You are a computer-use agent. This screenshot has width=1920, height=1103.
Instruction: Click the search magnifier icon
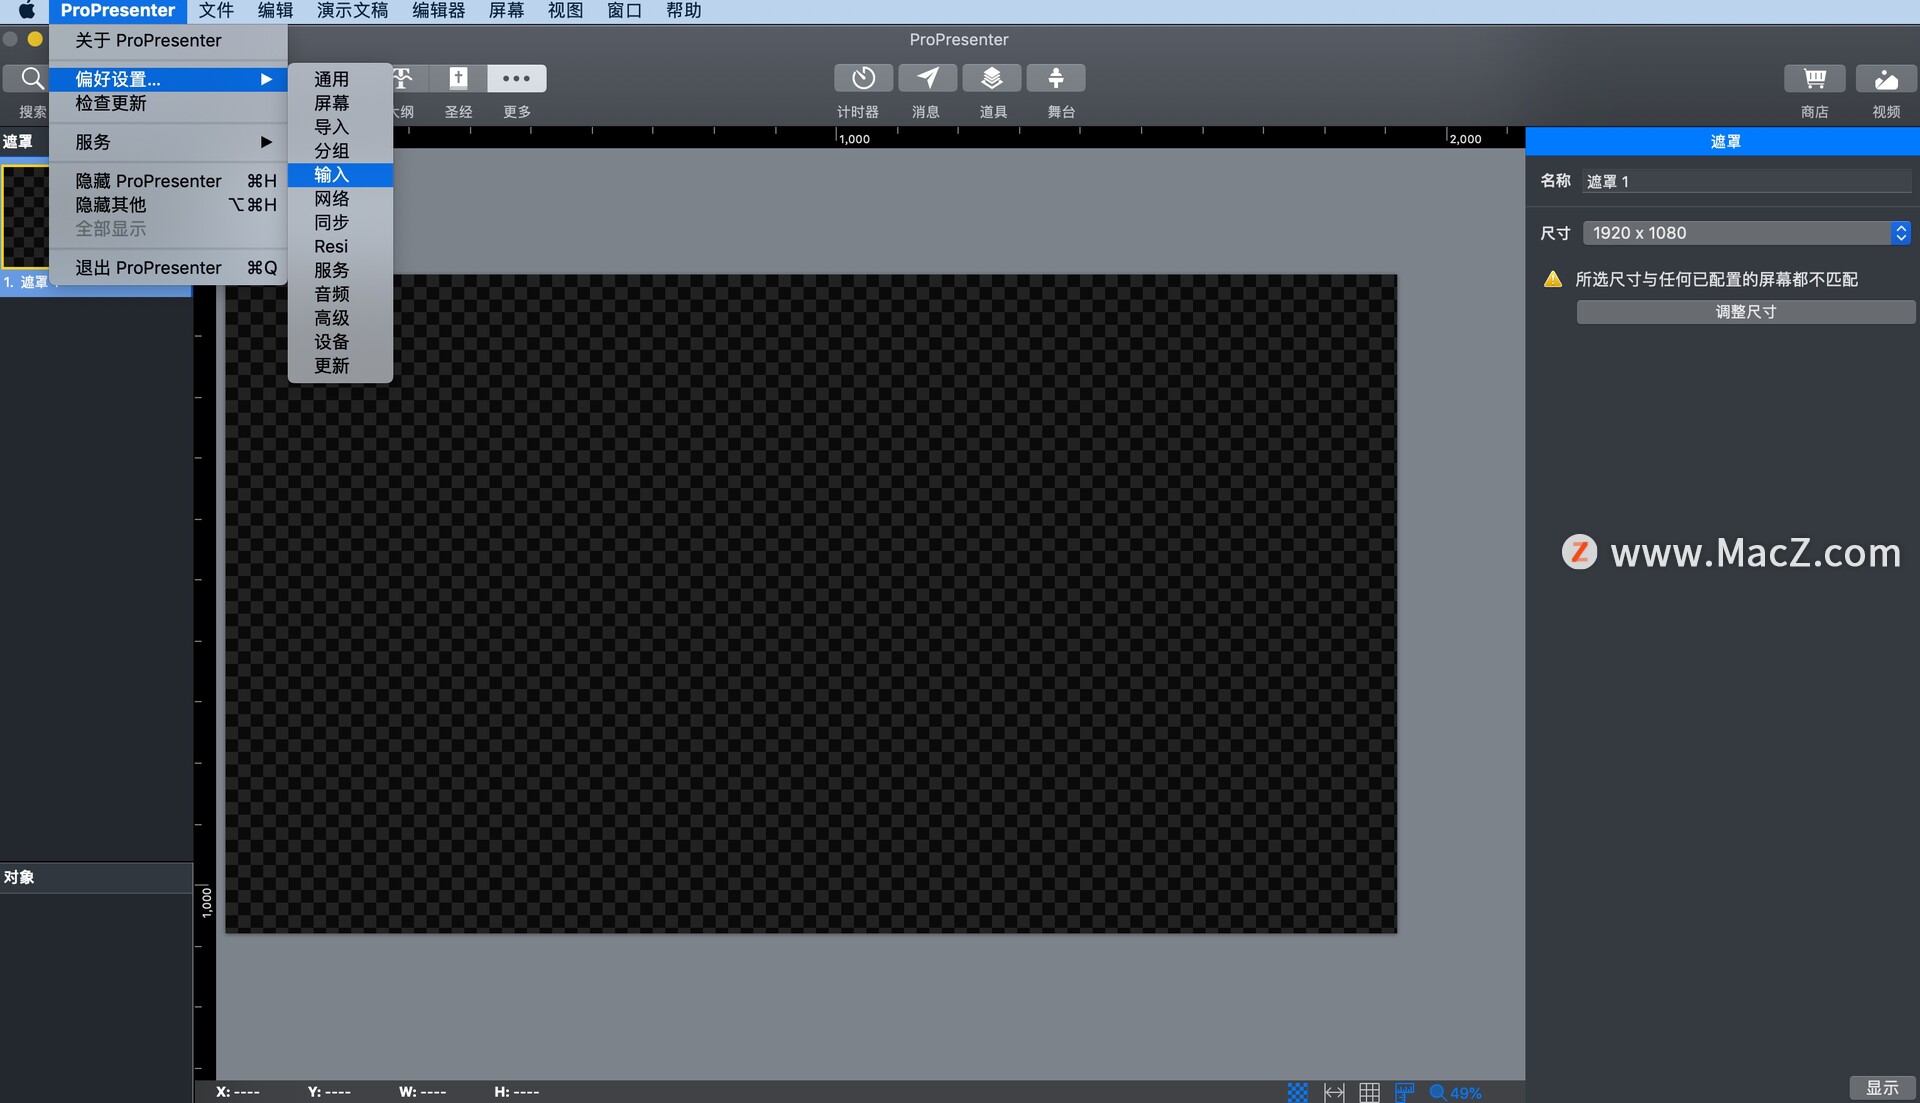point(31,78)
